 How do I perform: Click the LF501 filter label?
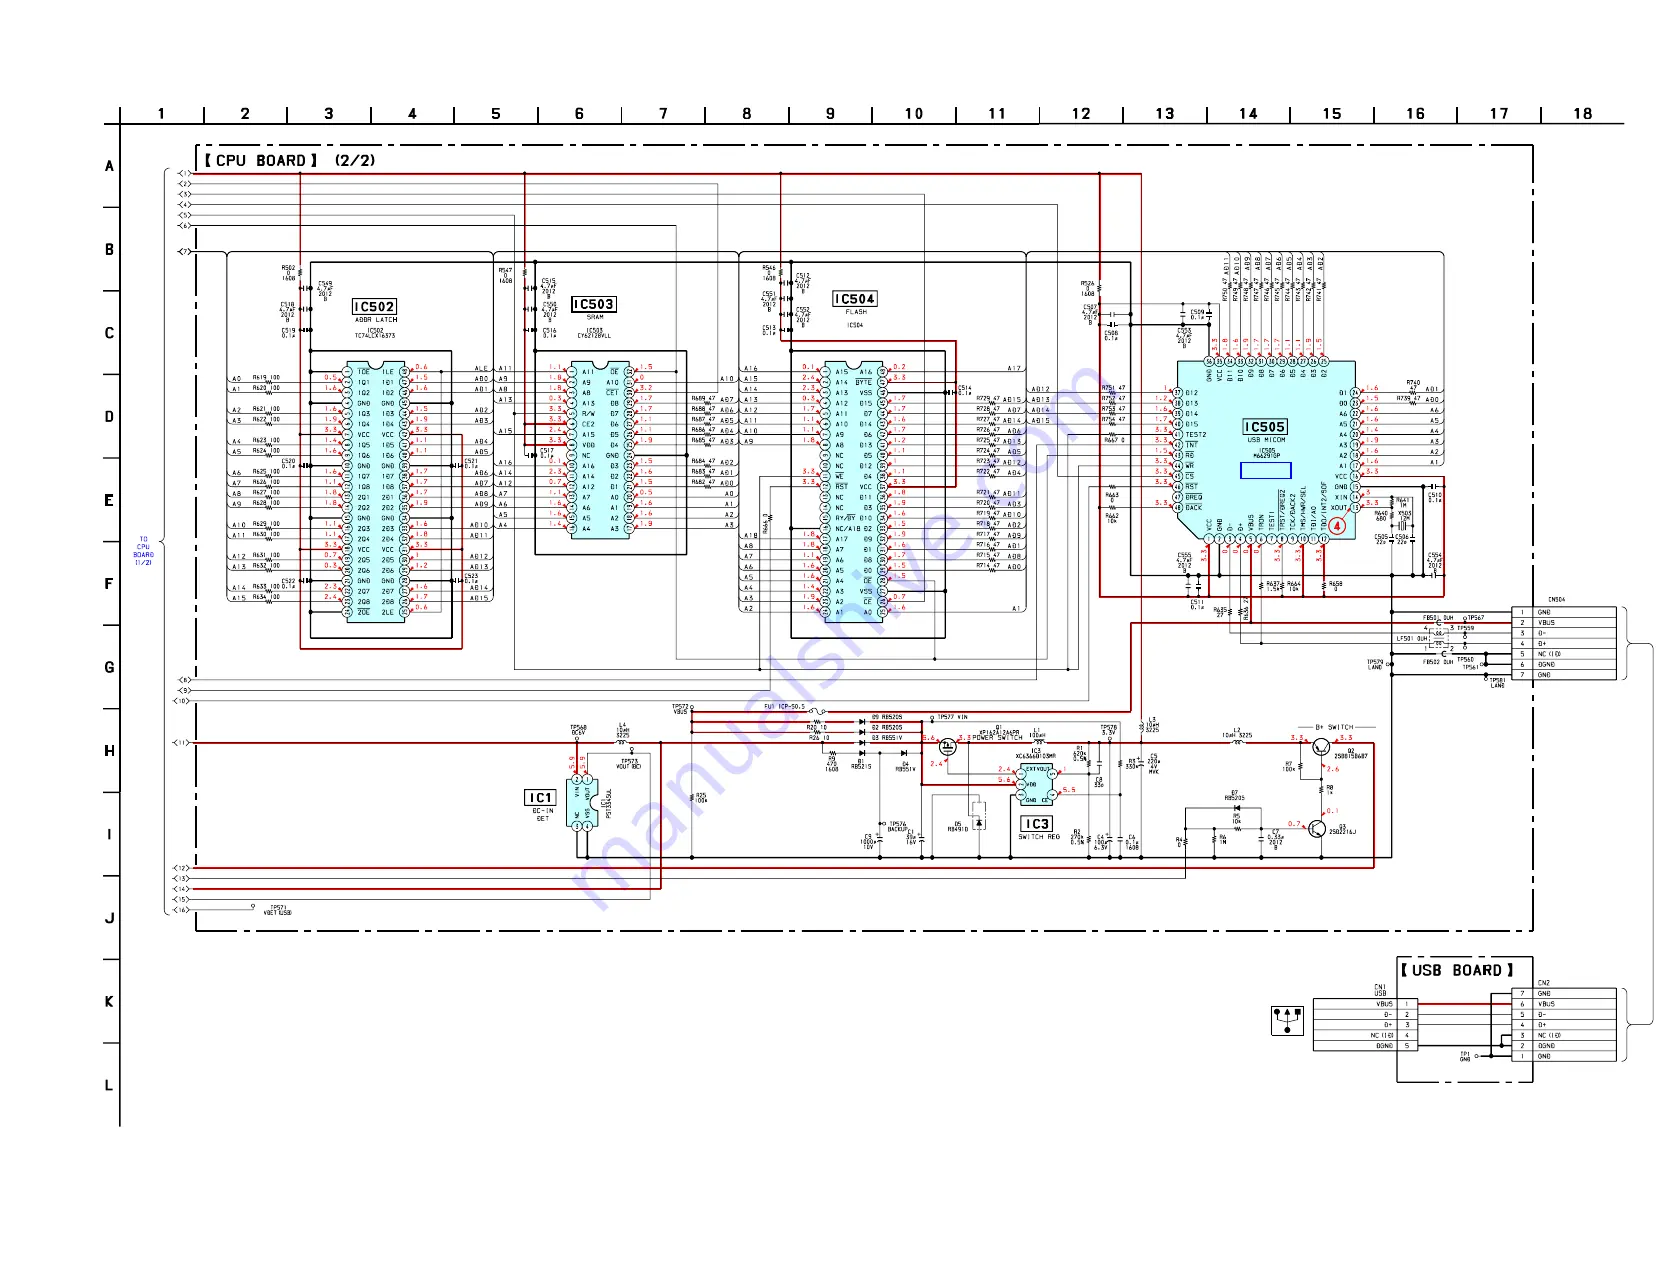pos(1412,638)
